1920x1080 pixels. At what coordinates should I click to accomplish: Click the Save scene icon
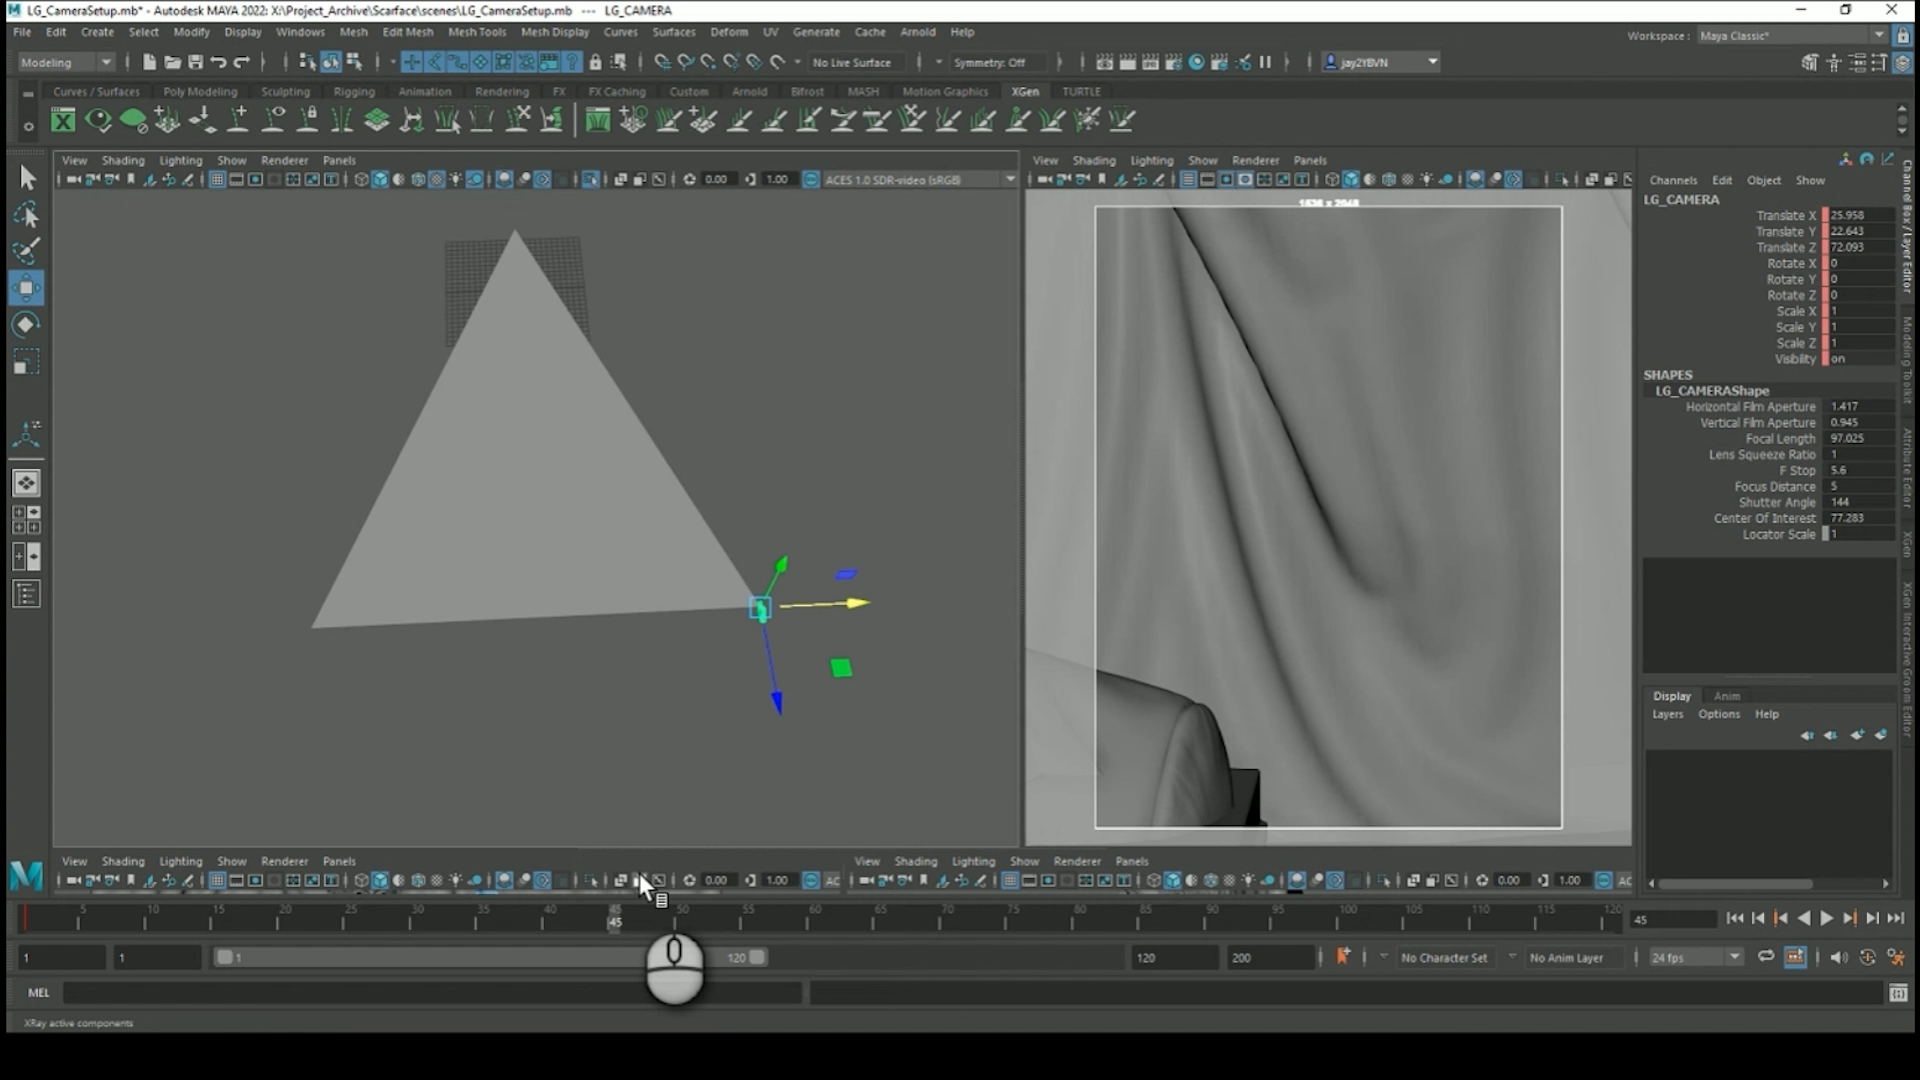pos(195,62)
